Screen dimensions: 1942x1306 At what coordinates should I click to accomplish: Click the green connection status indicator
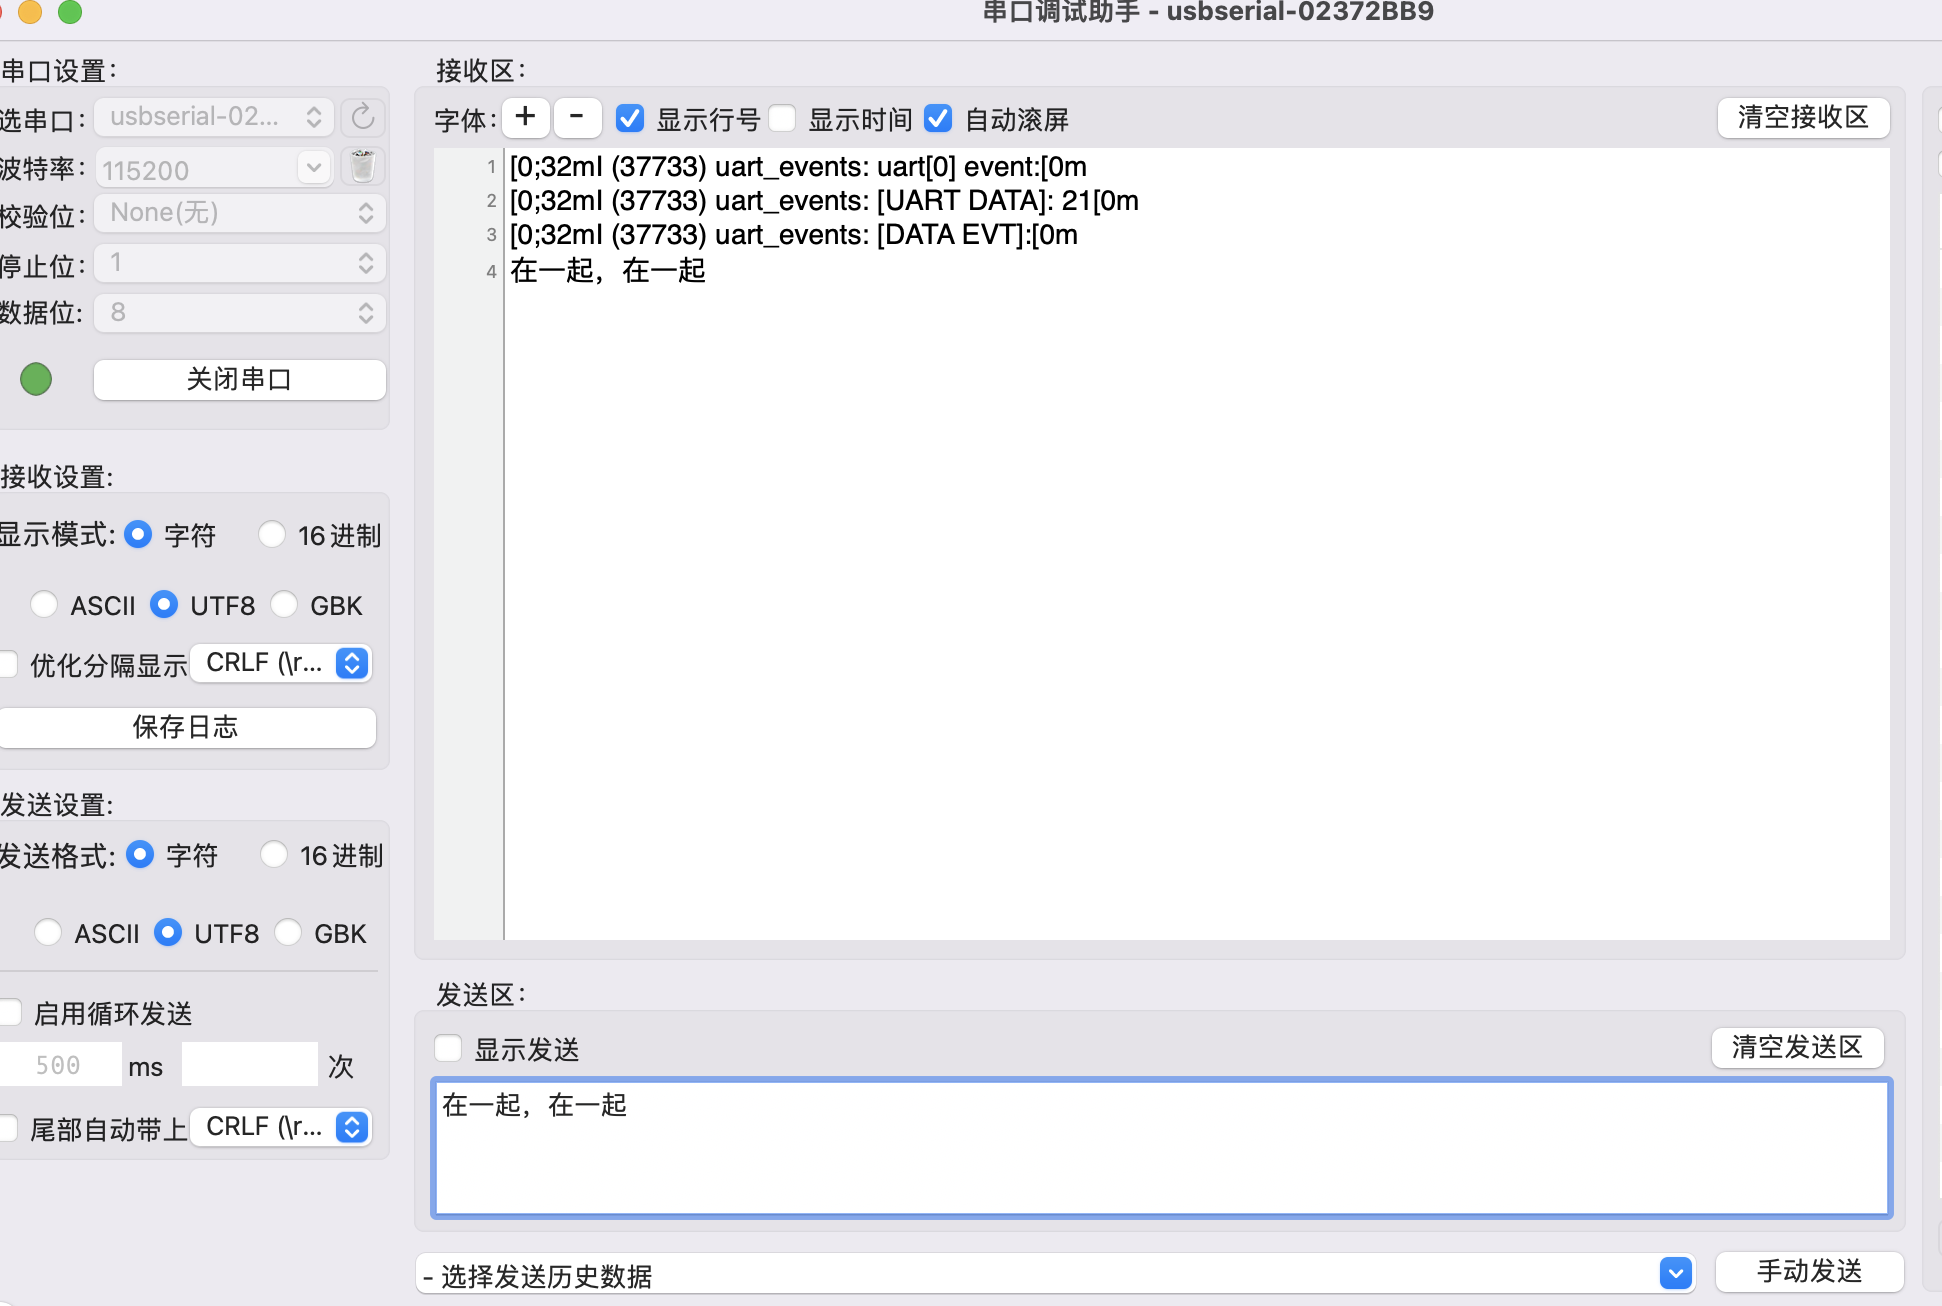pyautogui.click(x=36, y=379)
